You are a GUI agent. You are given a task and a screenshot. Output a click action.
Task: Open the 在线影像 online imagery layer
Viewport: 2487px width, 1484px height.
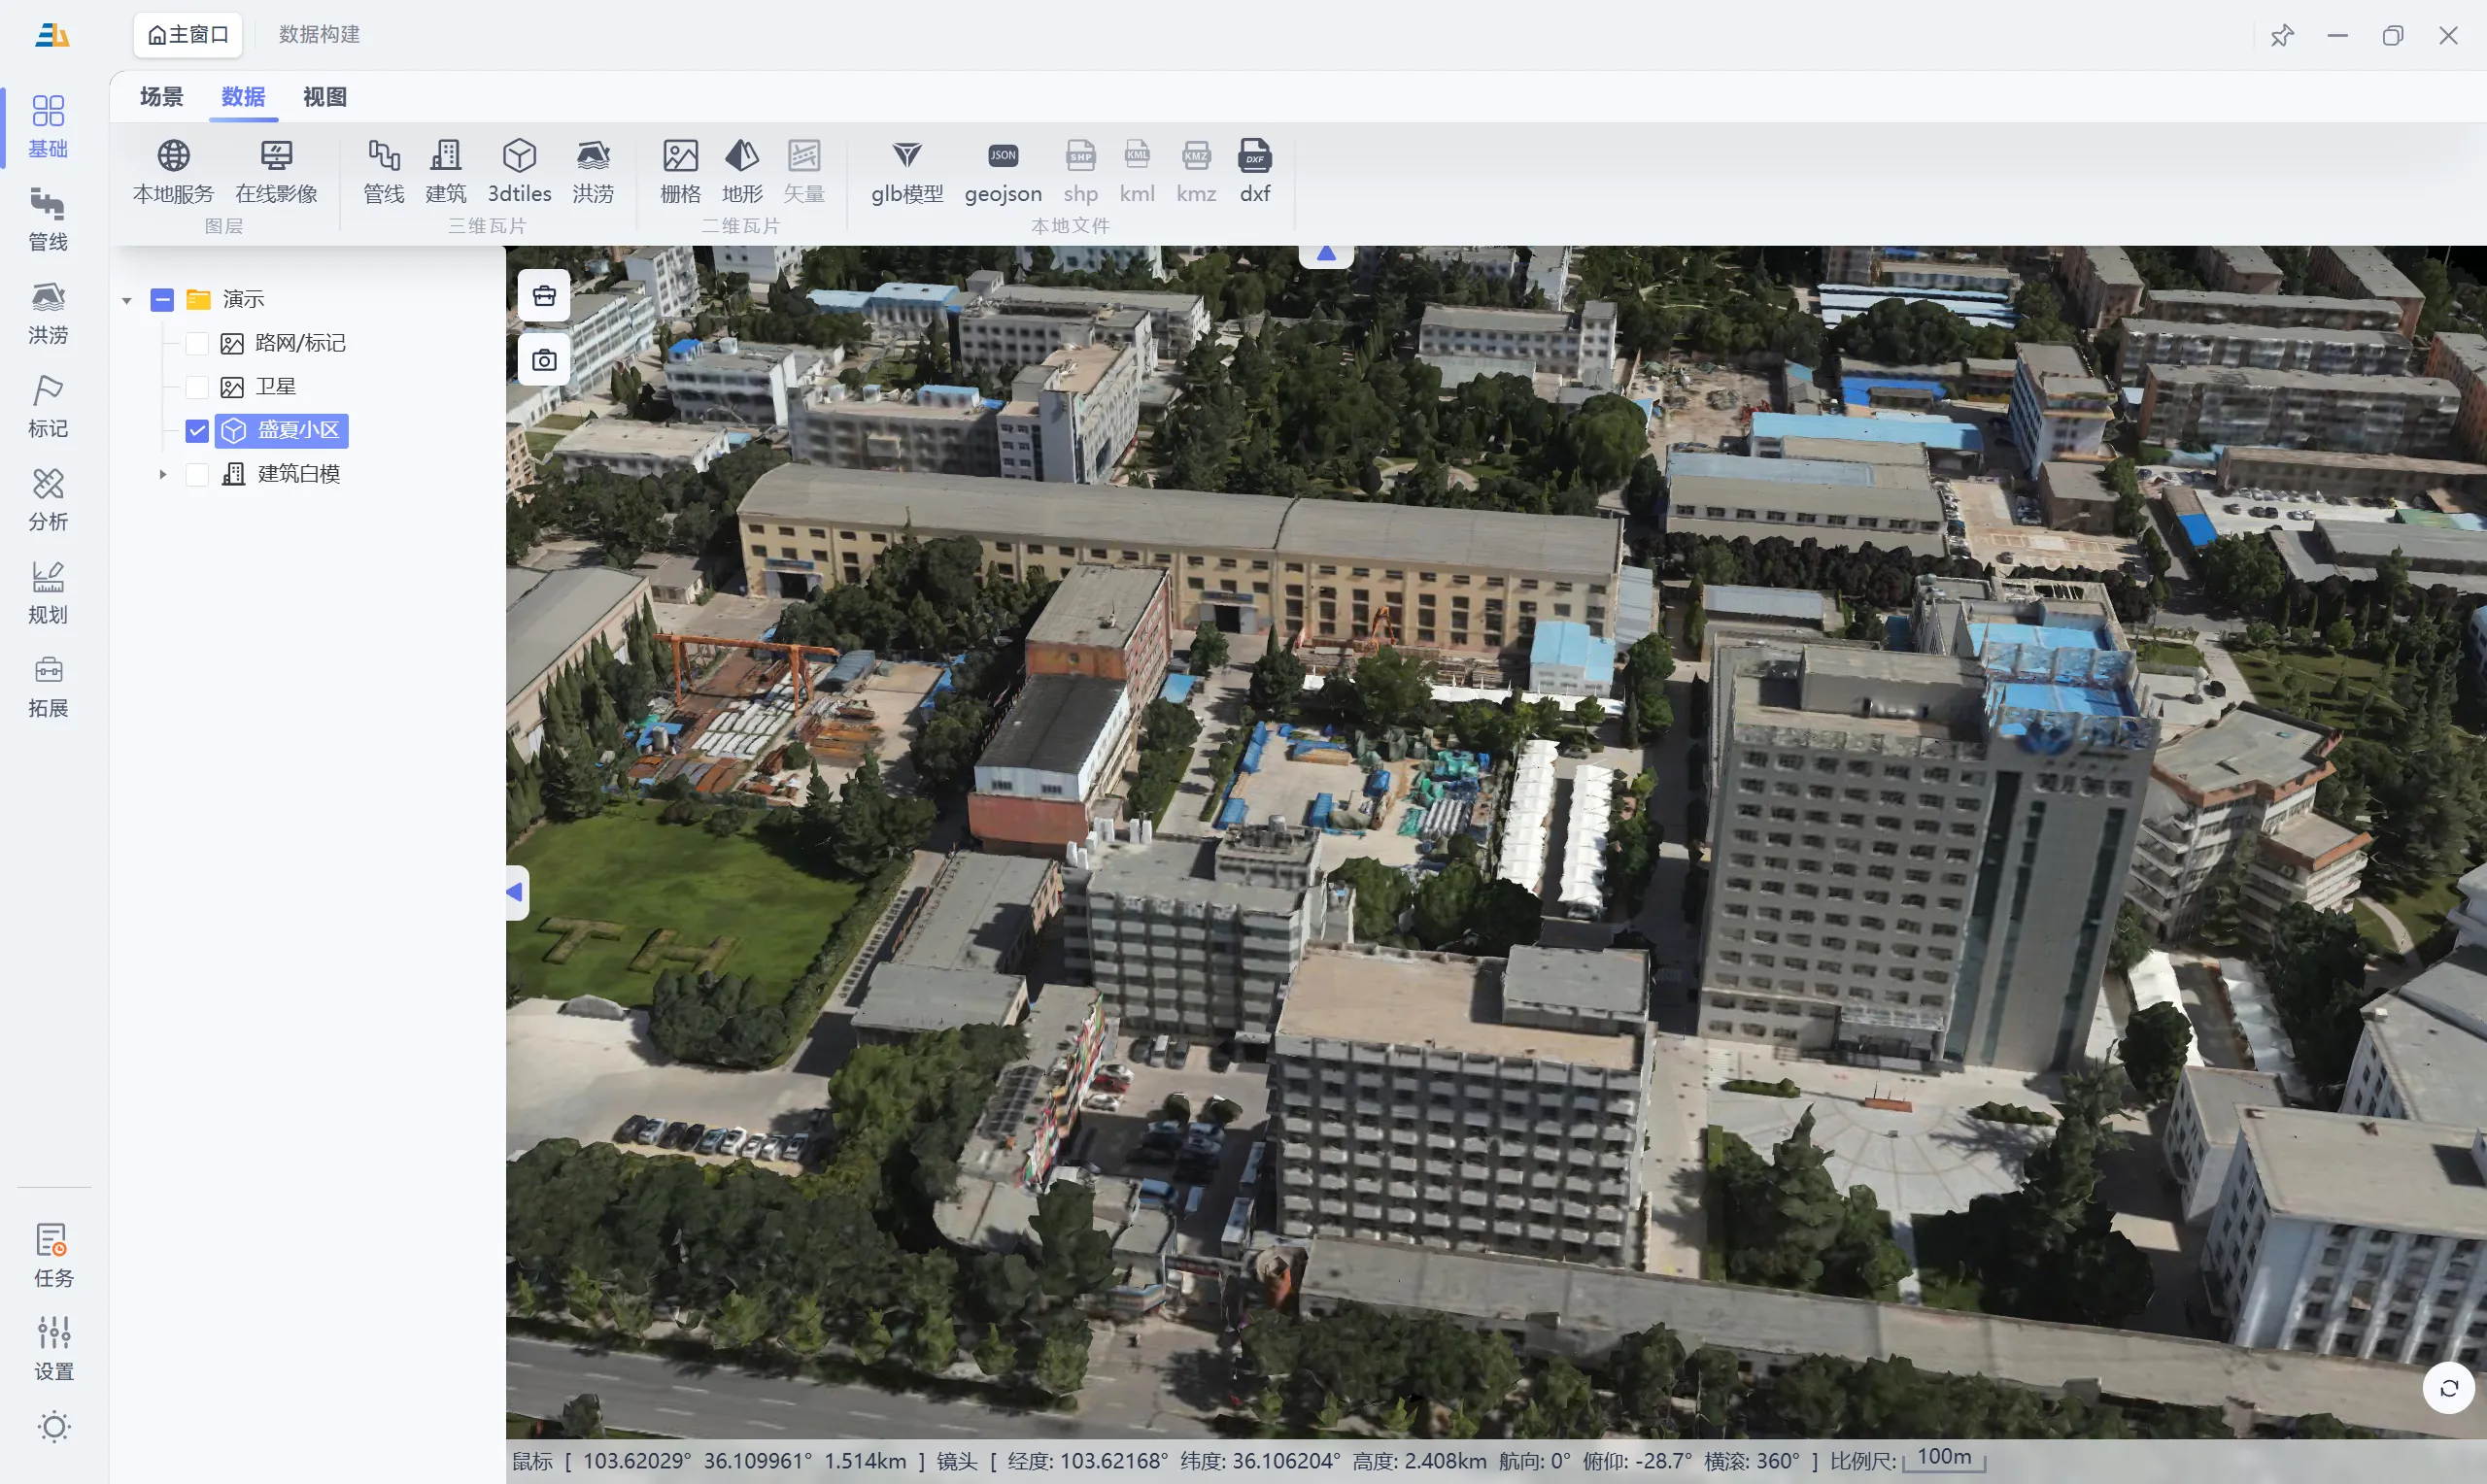276,170
